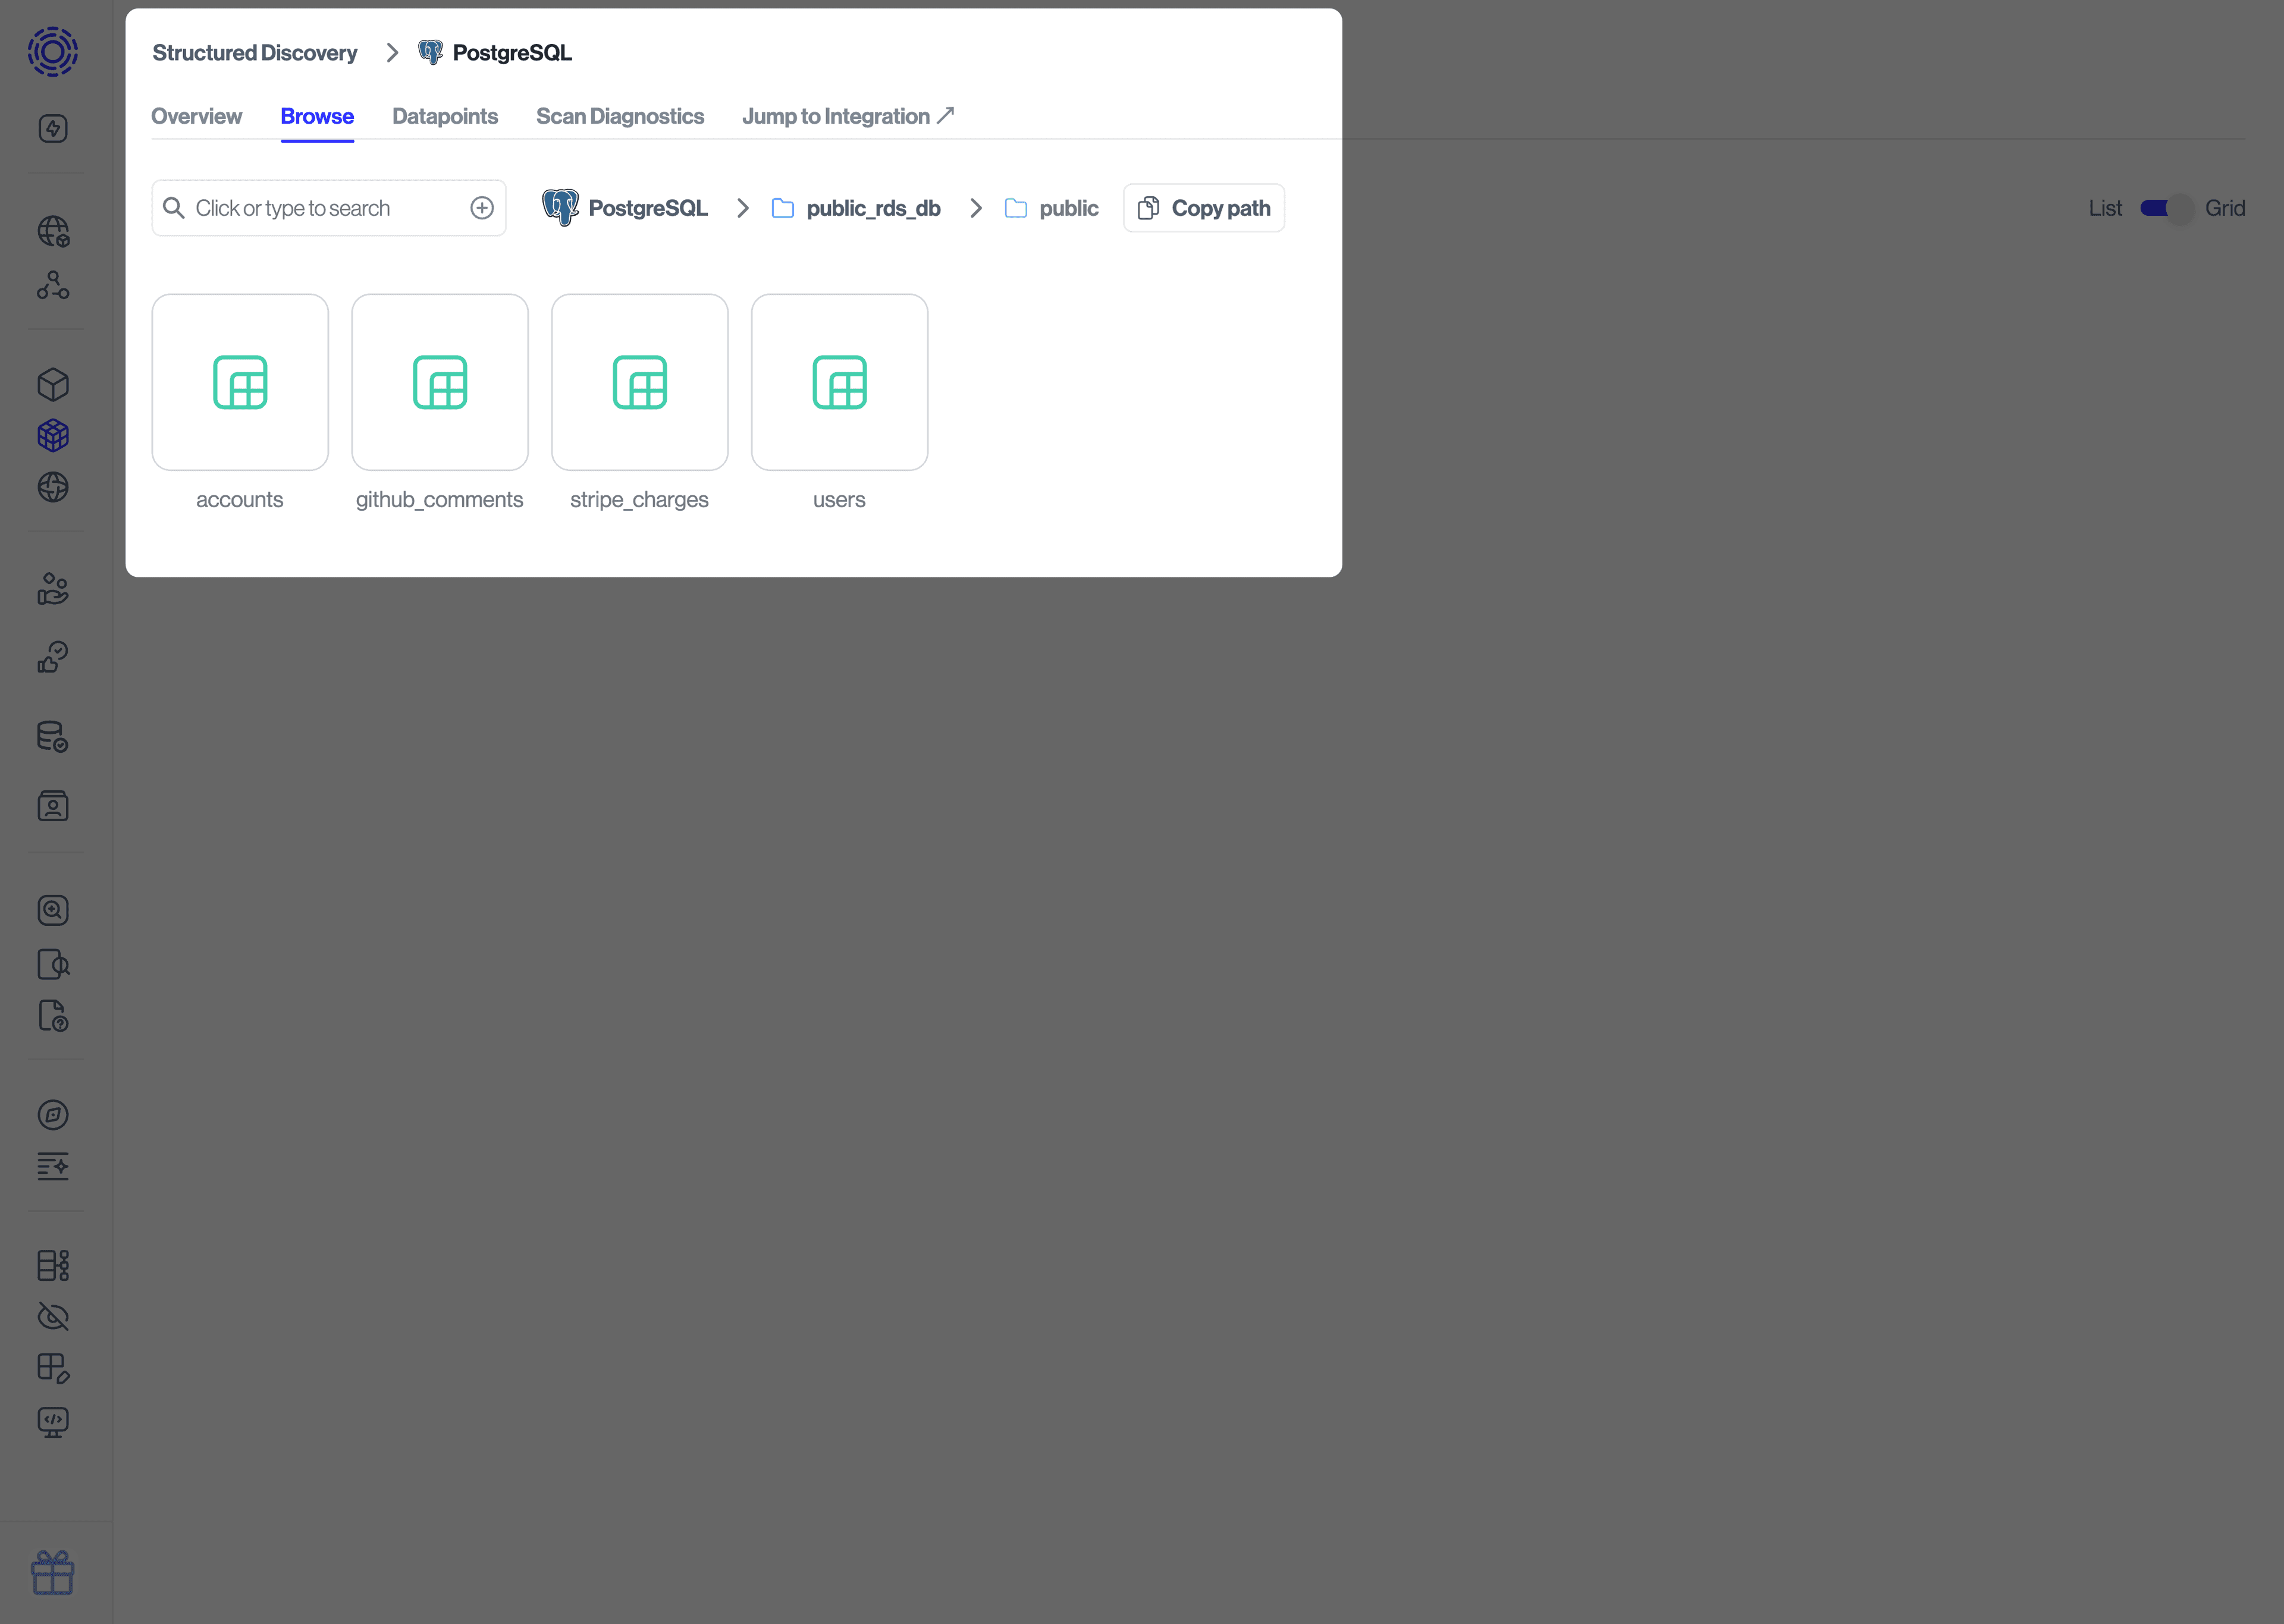The width and height of the screenshot is (2284, 1624).
Task: Open the Overview tab
Action: pyautogui.click(x=196, y=116)
